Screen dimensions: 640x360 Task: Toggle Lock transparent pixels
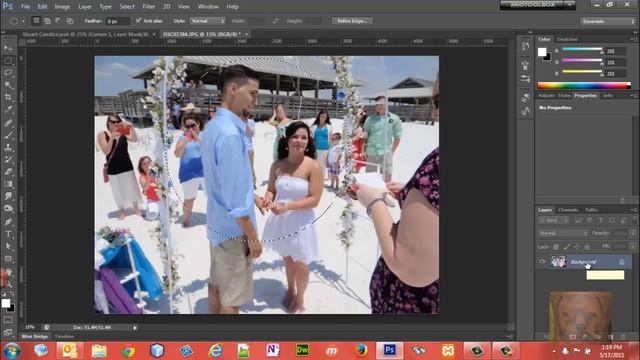click(556, 247)
